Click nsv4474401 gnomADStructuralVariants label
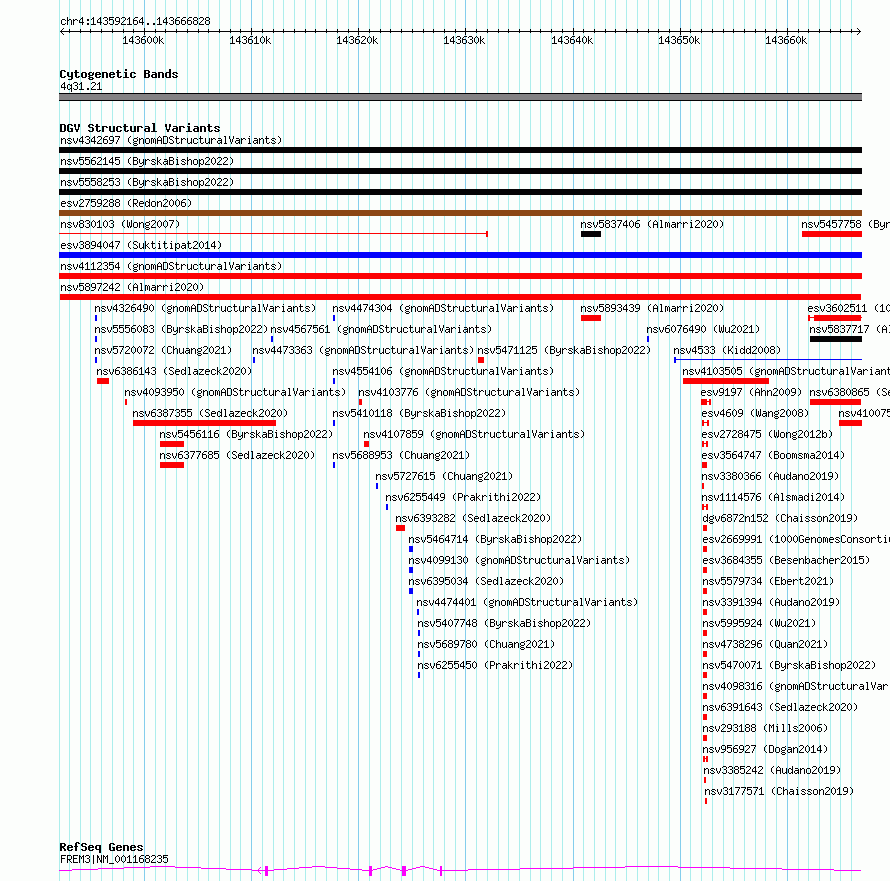 (x=527, y=602)
